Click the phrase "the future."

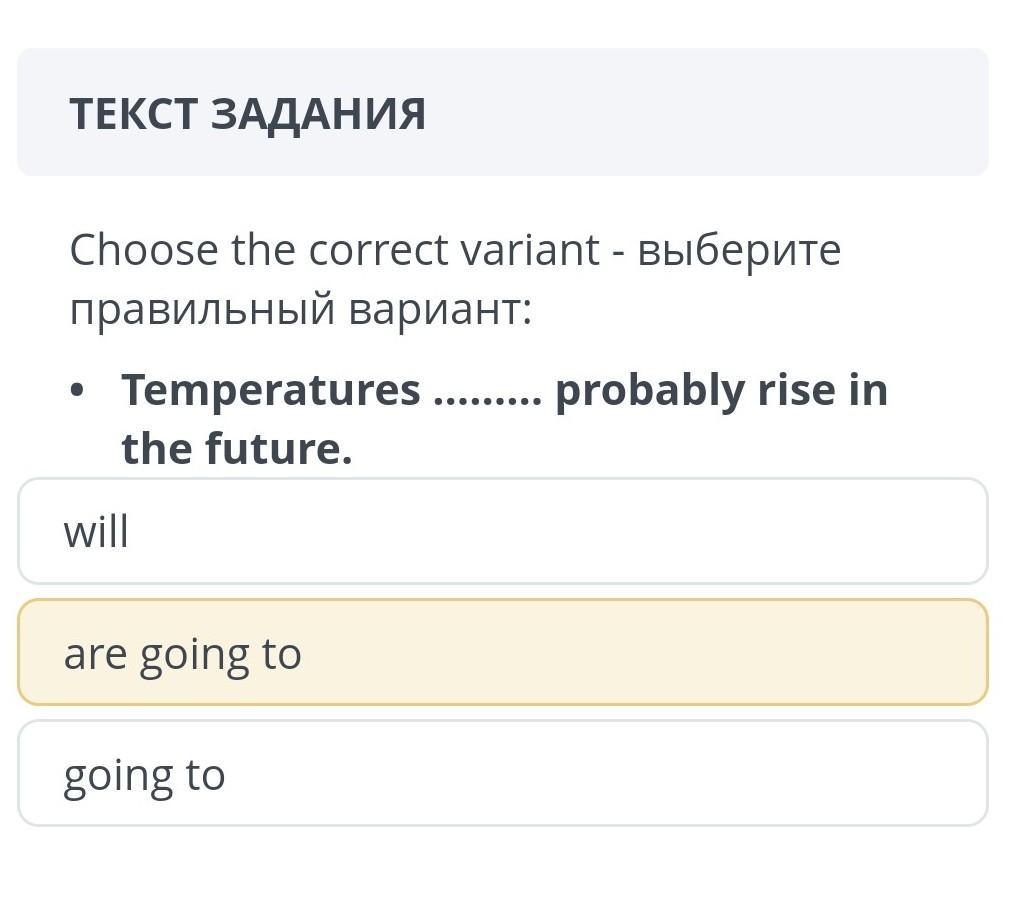[237, 449]
